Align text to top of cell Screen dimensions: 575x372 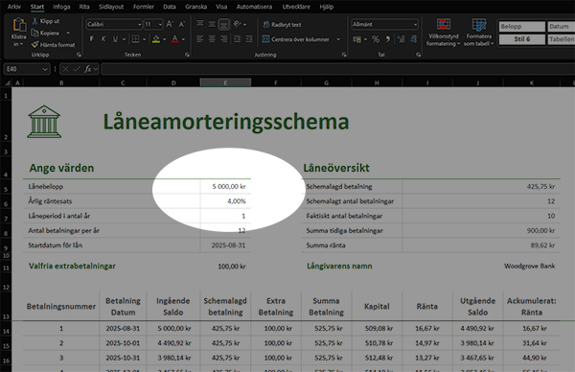(200, 24)
